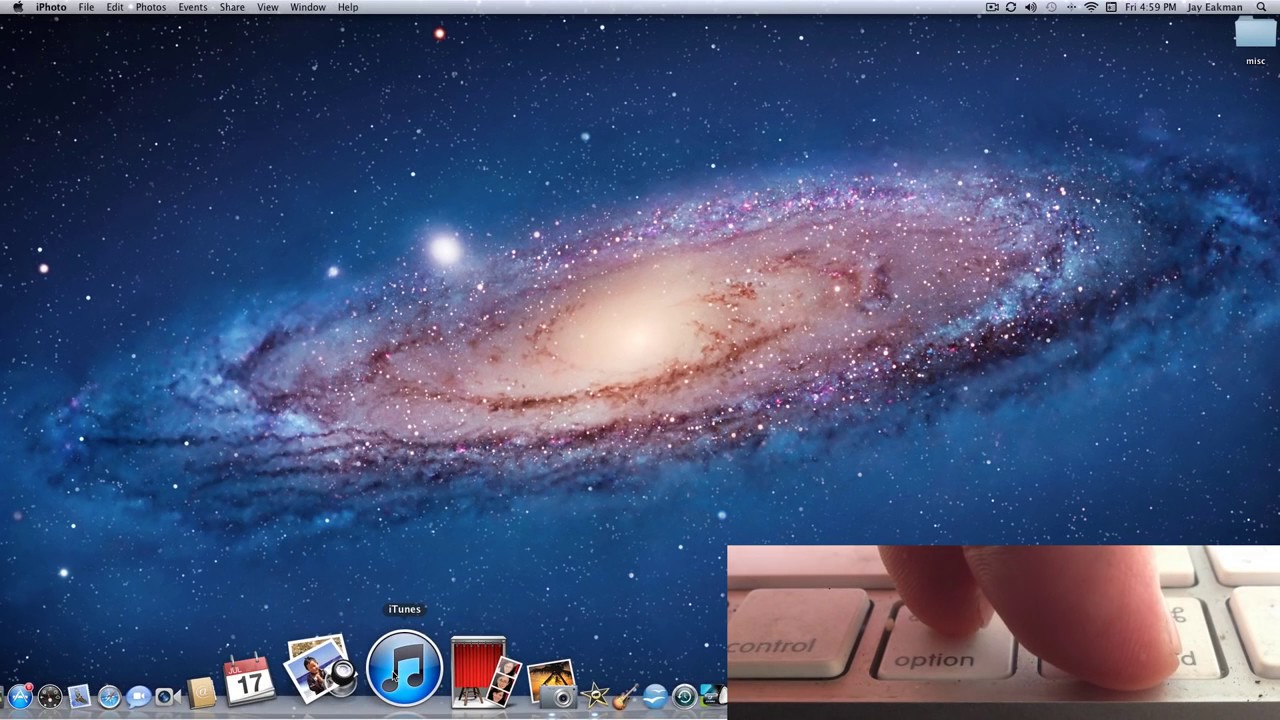
Task: Open the blue bird app in dock
Action: [x=655, y=696]
